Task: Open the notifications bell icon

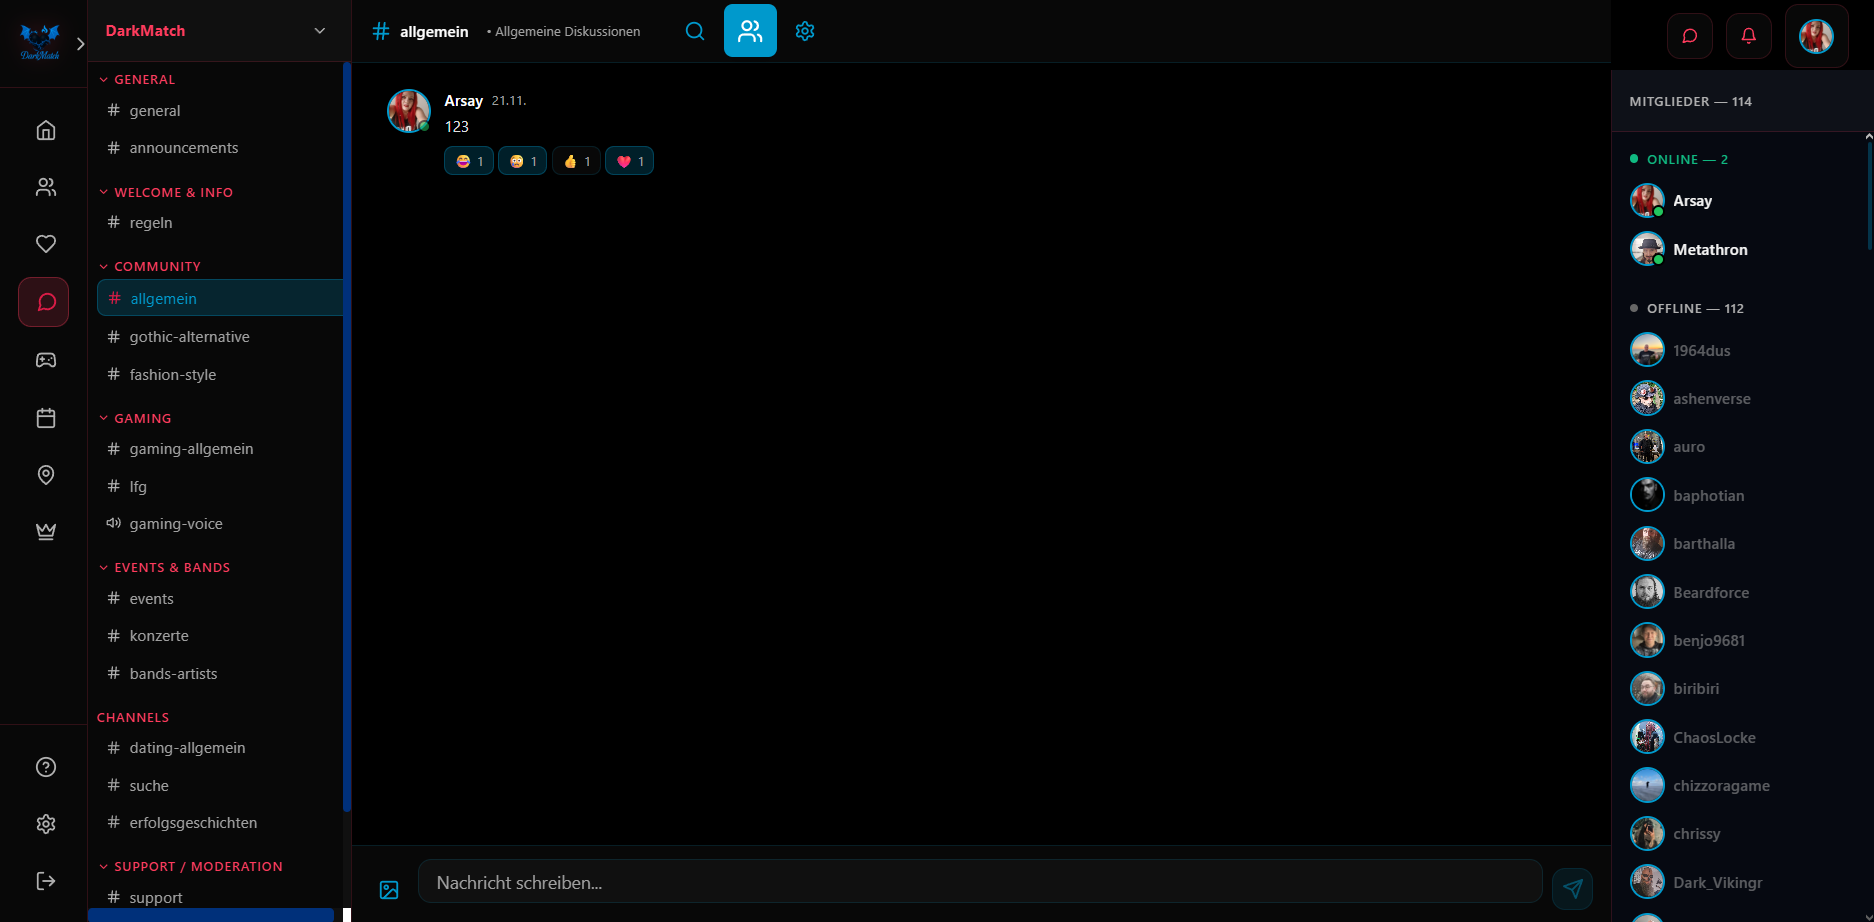Action: click(x=1748, y=35)
